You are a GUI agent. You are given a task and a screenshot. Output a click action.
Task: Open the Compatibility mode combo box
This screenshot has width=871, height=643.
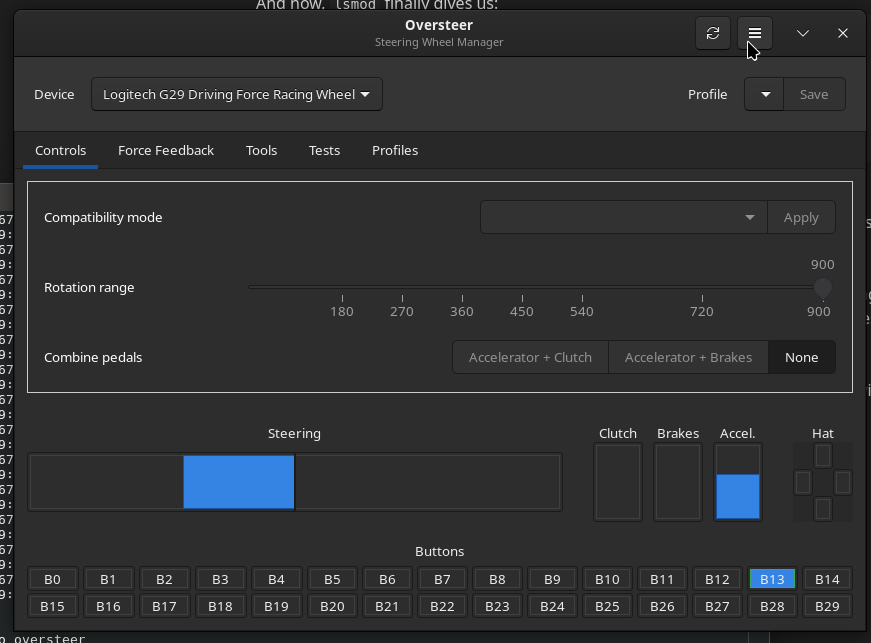[x=623, y=217]
